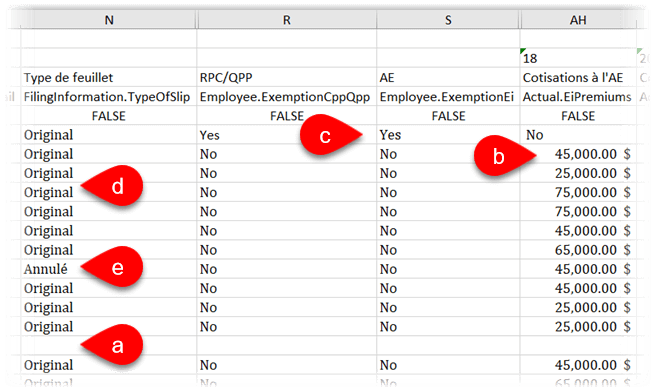Select the Actual.EiPremiums cell
The height and width of the screenshot is (388, 656).
(x=578, y=97)
